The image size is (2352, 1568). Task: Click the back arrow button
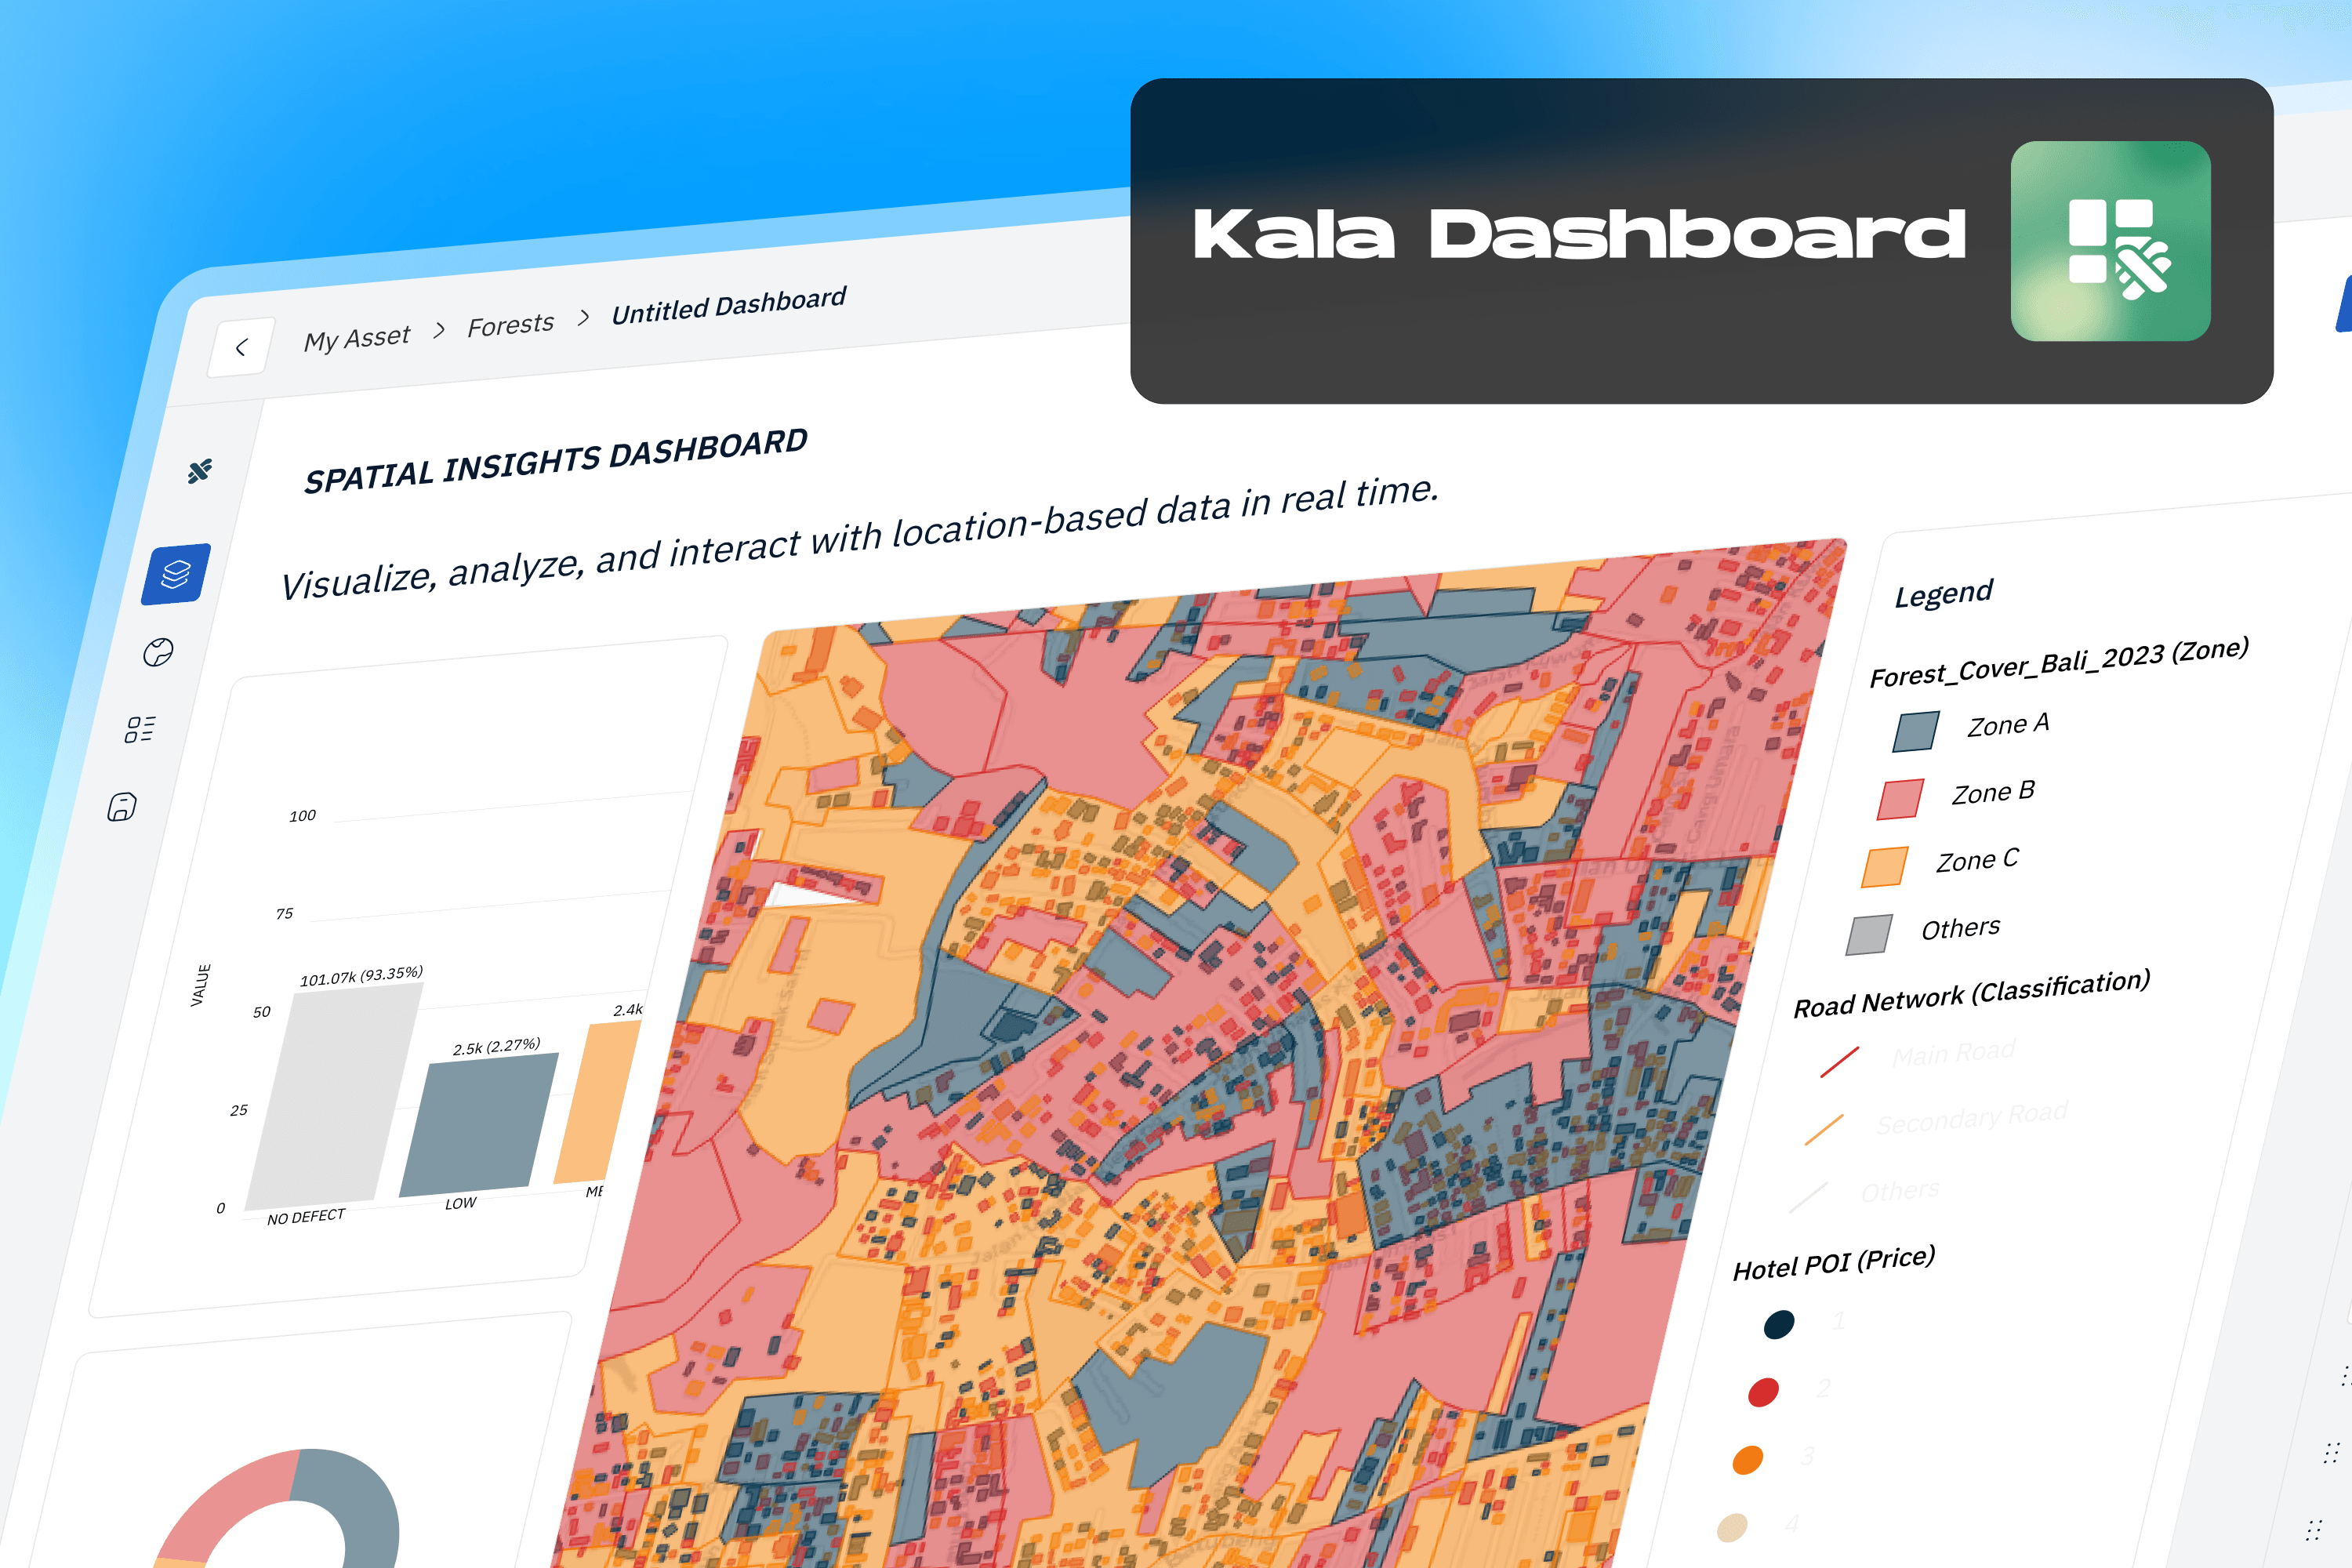click(x=241, y=347)
